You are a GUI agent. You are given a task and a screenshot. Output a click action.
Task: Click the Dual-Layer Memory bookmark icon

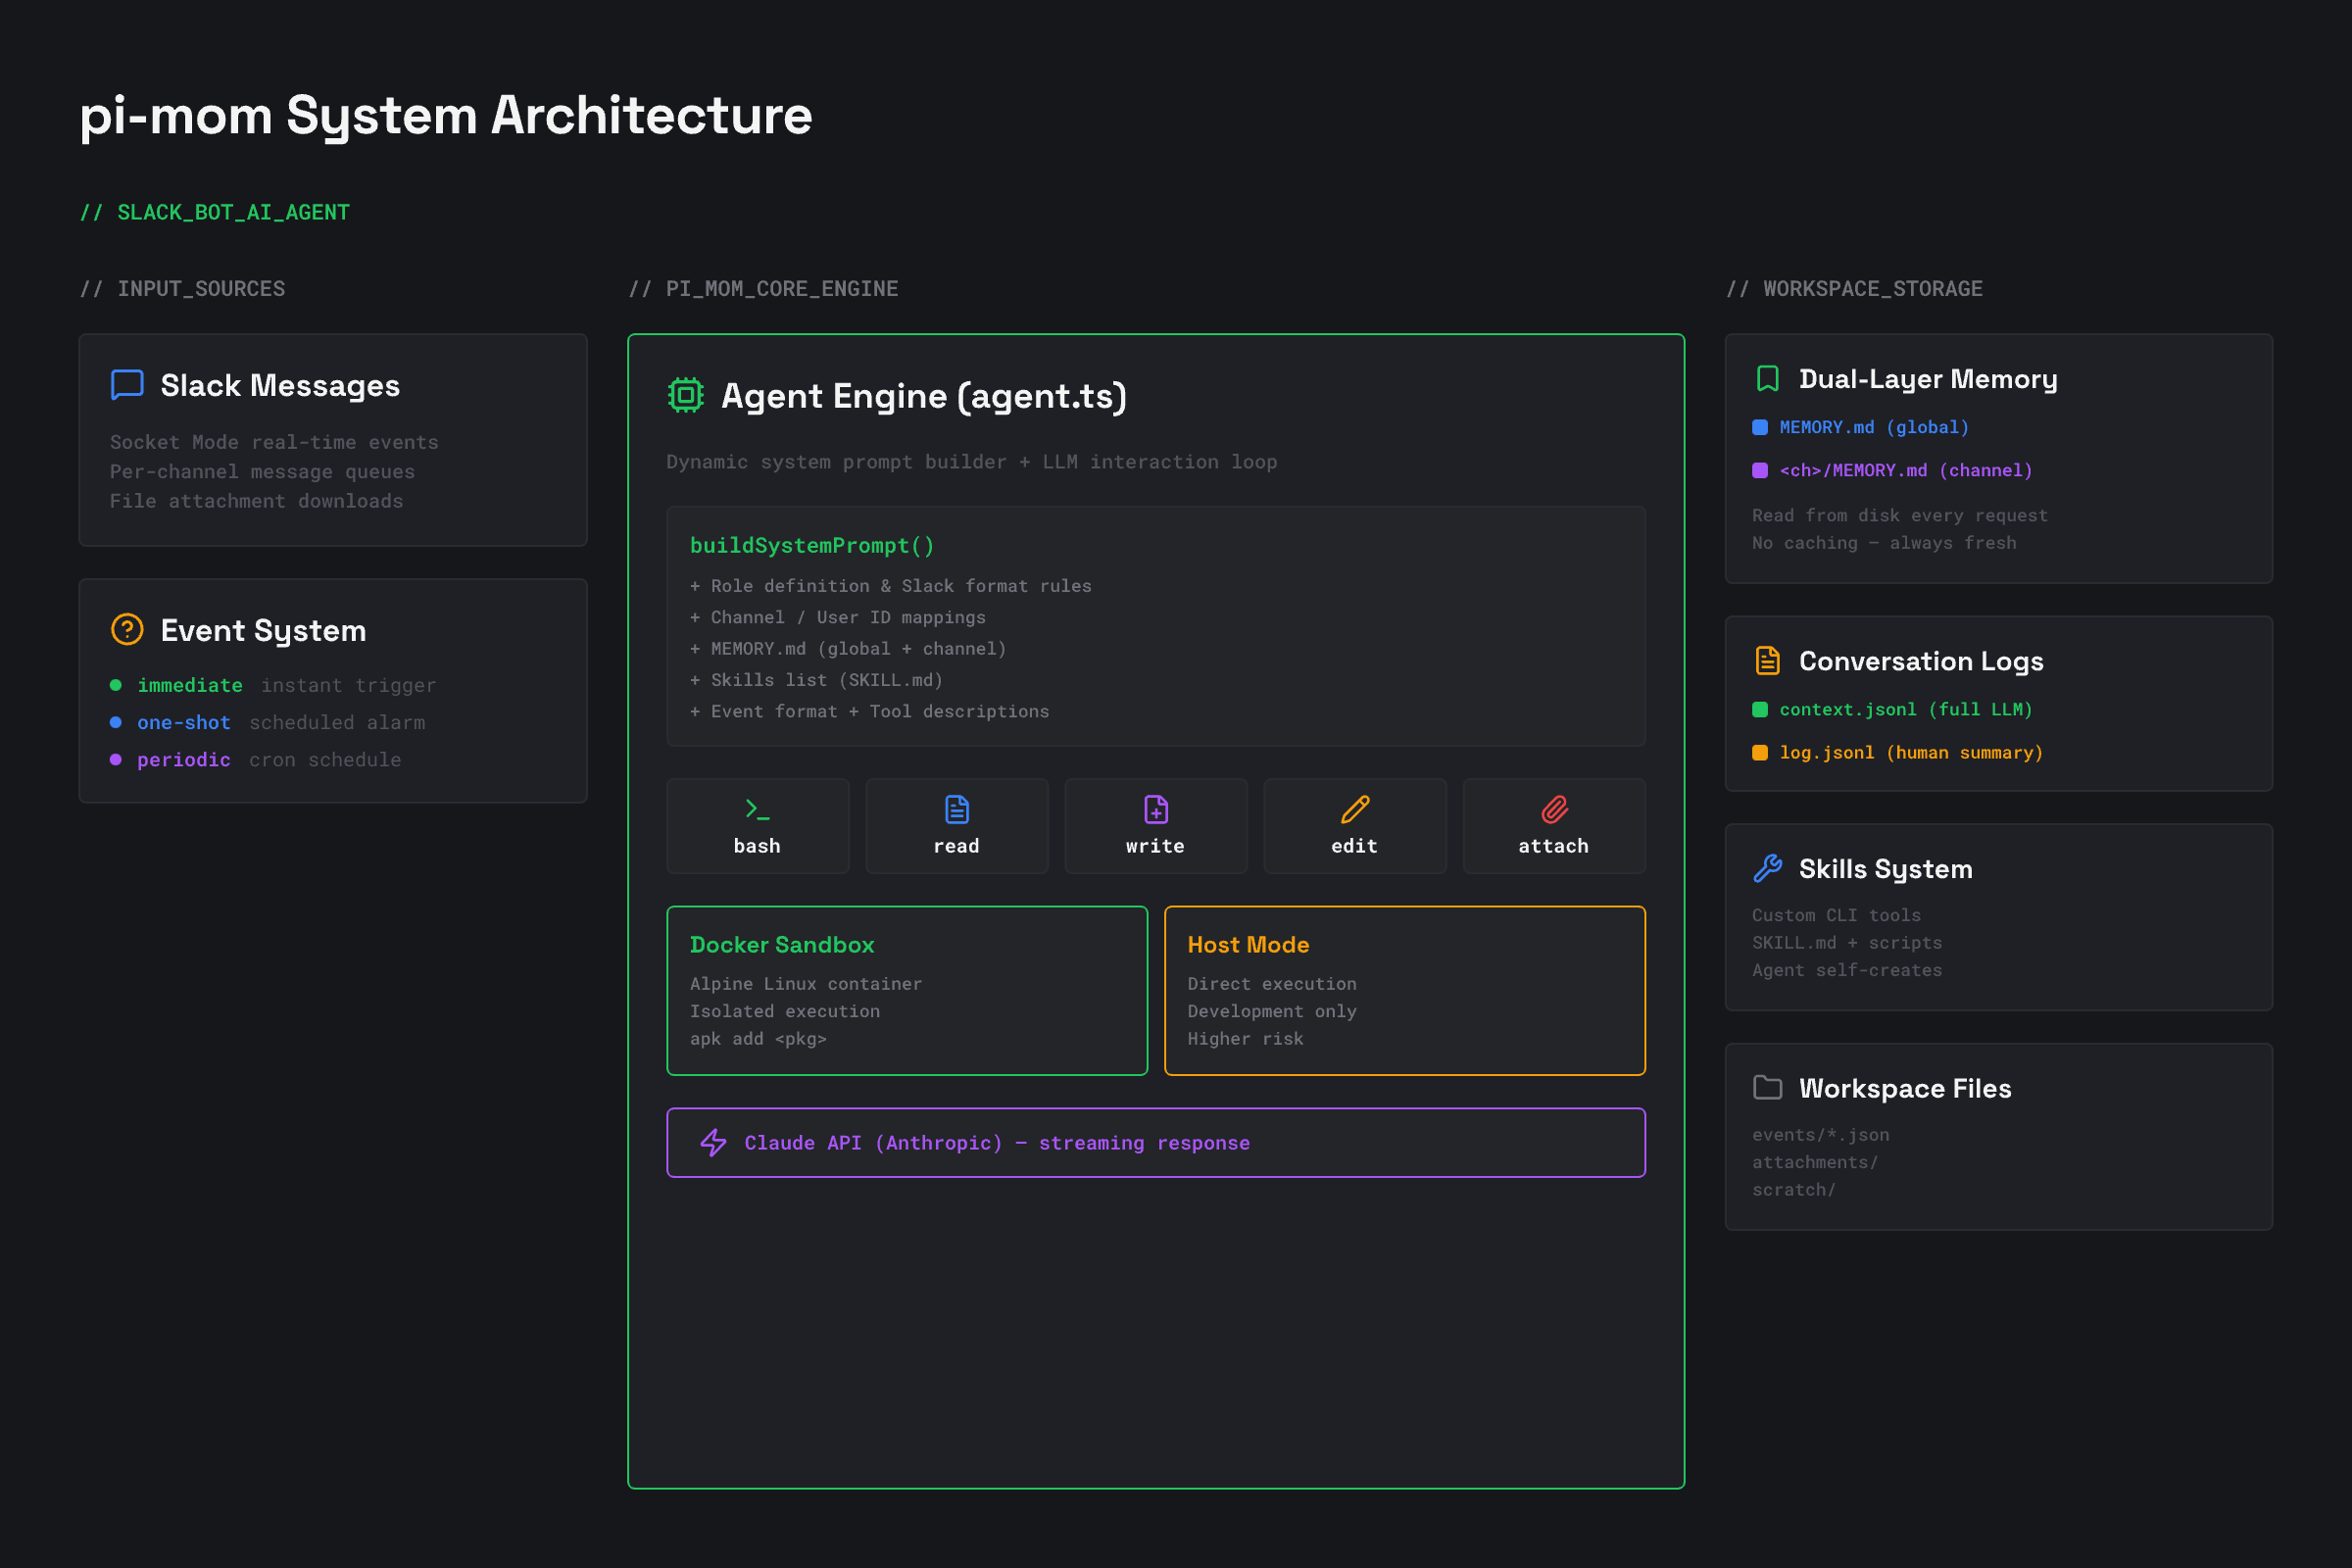pos(1767,379)
